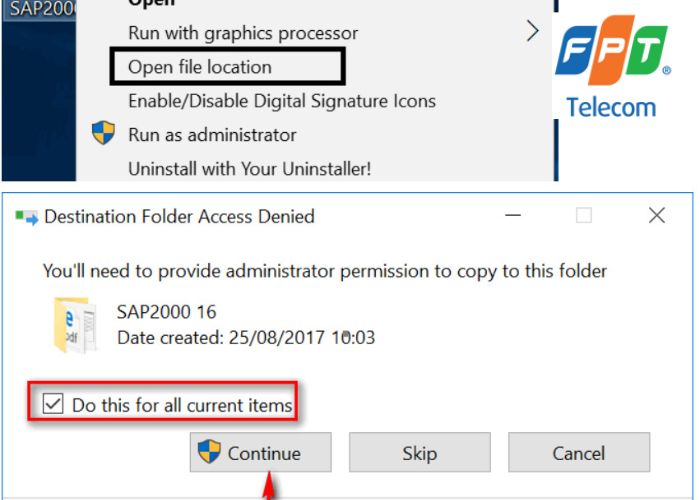700x500 pixels.
Task: Click the shield icon on Continue button
Action: (209, 452)
